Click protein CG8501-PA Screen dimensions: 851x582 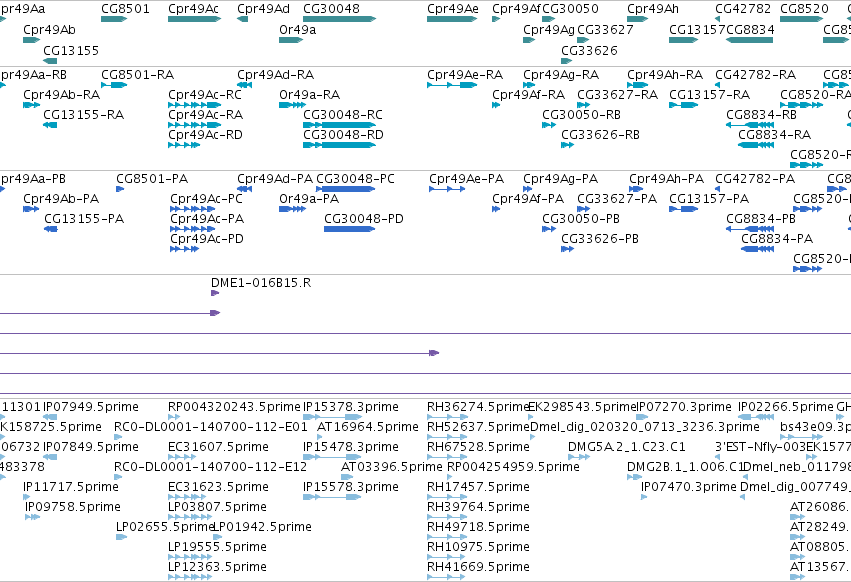[152, 179]
